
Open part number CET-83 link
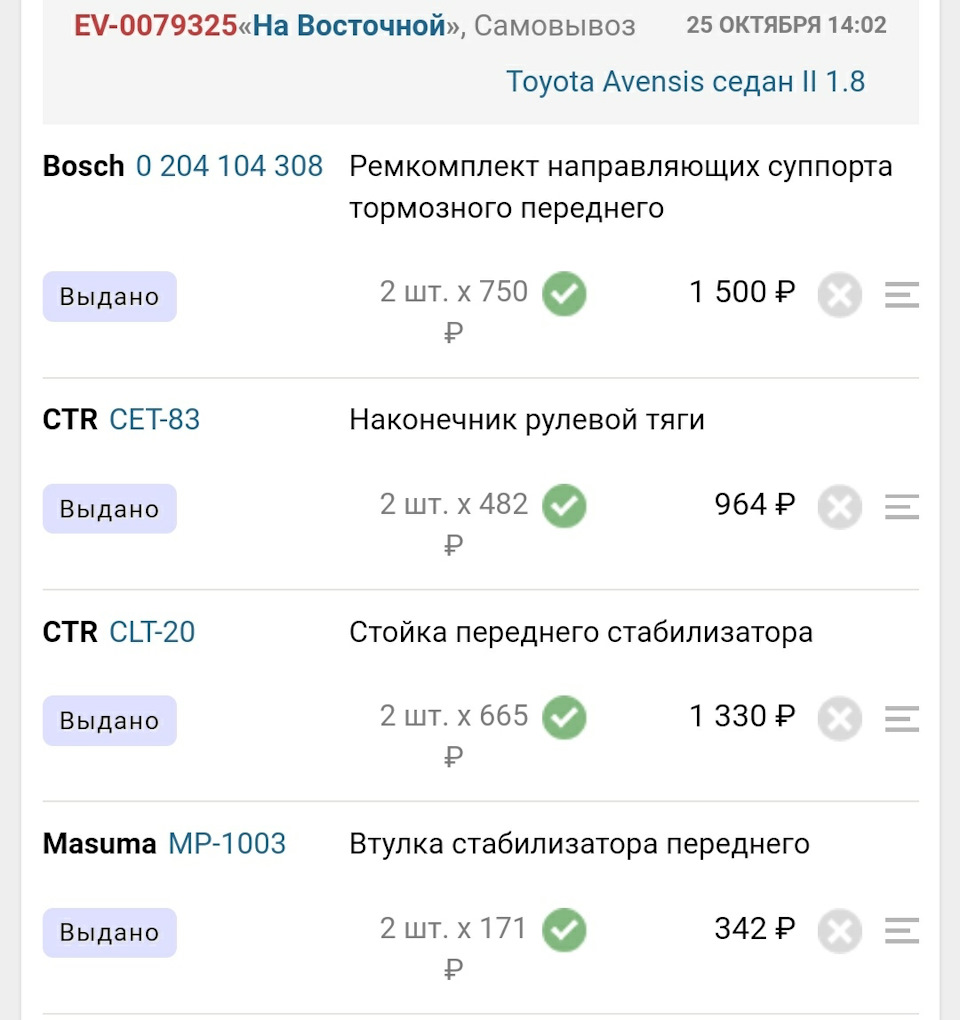coord(154,420)
